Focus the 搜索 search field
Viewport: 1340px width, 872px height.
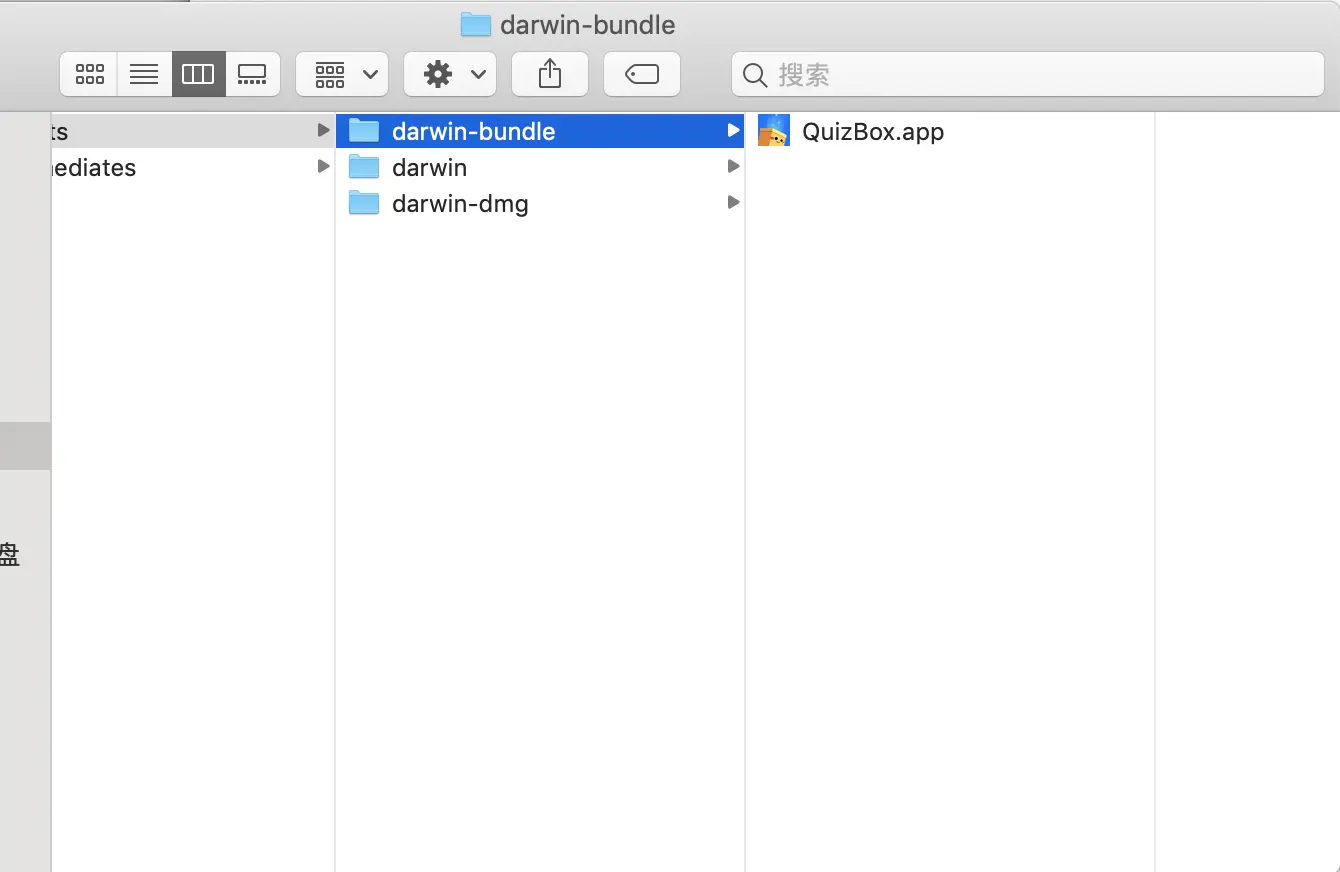(x=1028, y=74)
